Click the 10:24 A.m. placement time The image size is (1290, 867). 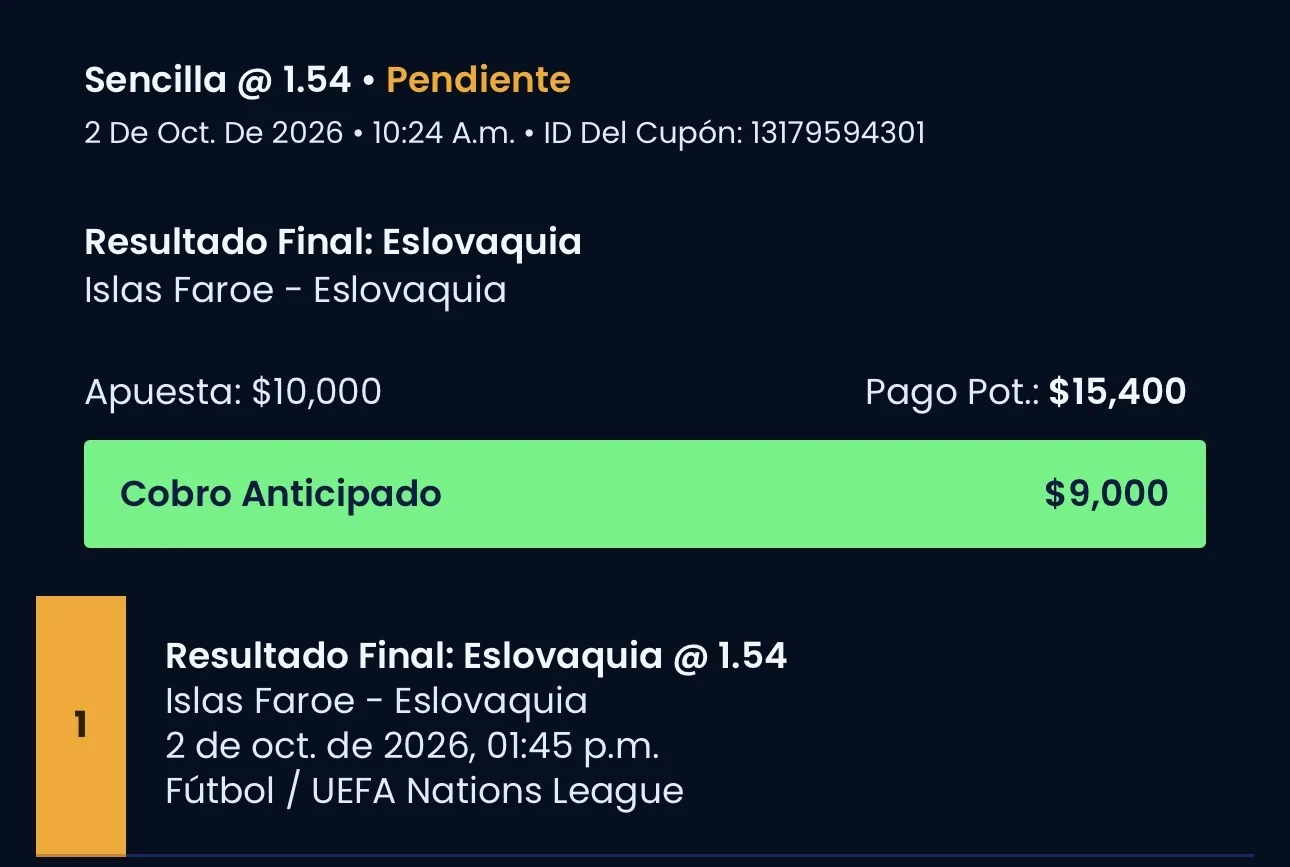[x=444, y=133]
